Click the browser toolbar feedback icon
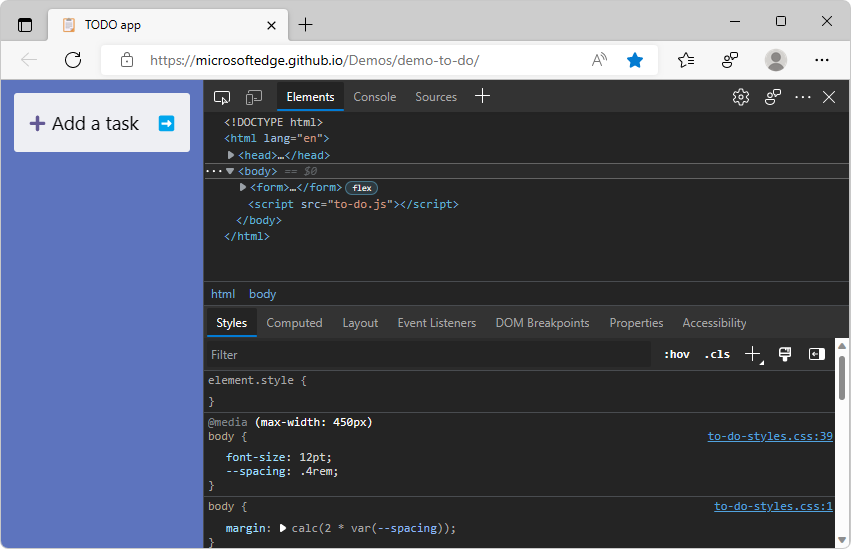Image resolution: width=851 pixels, height=549 pixels. pyautogui.click(x=730, y=60)
